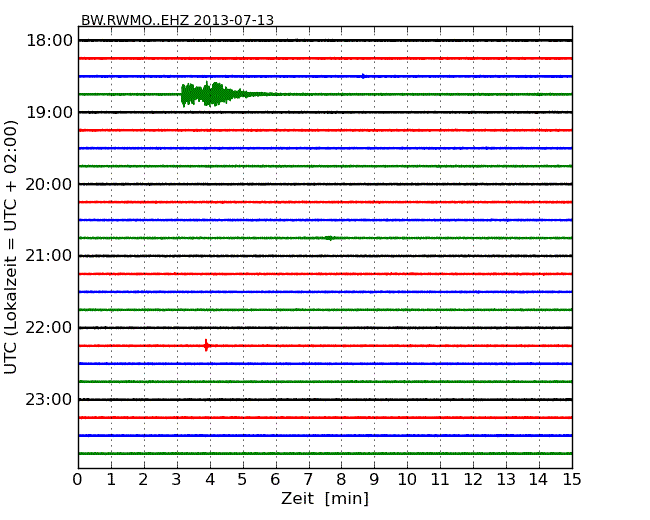Pick the 23:00 tick label

[49, 399]
